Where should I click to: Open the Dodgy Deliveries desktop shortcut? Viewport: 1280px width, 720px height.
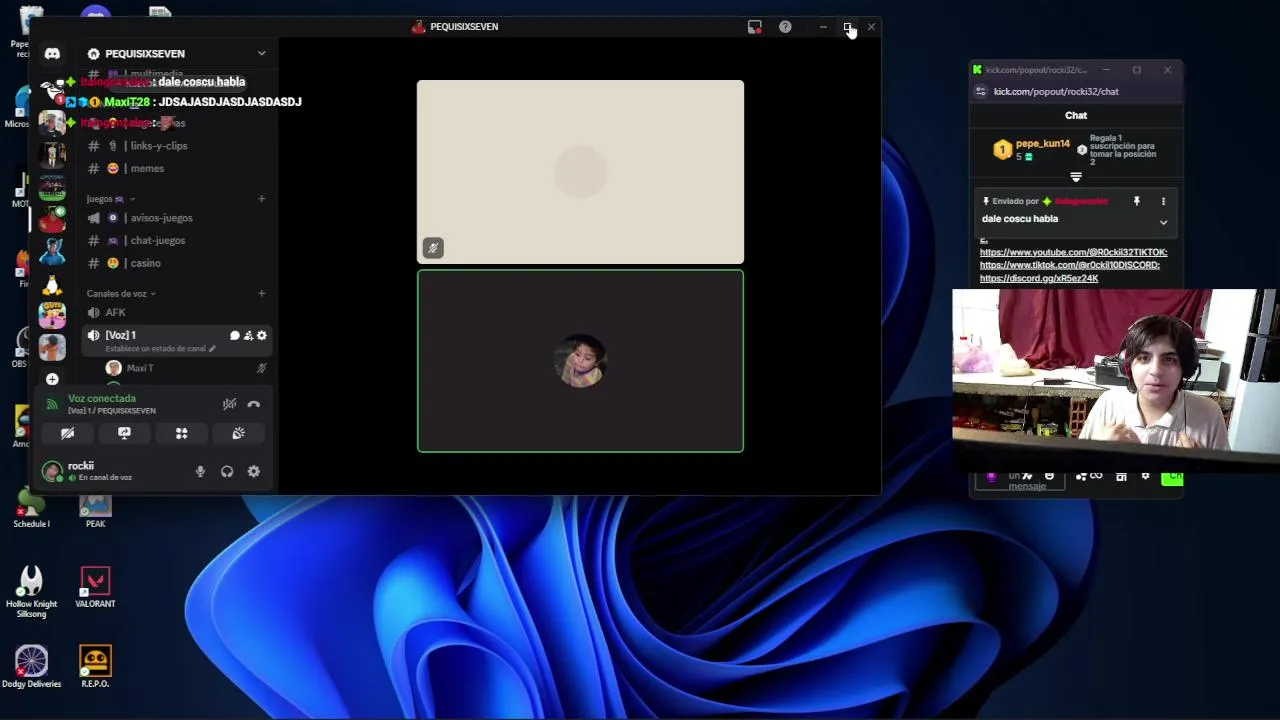click(31, 667)
